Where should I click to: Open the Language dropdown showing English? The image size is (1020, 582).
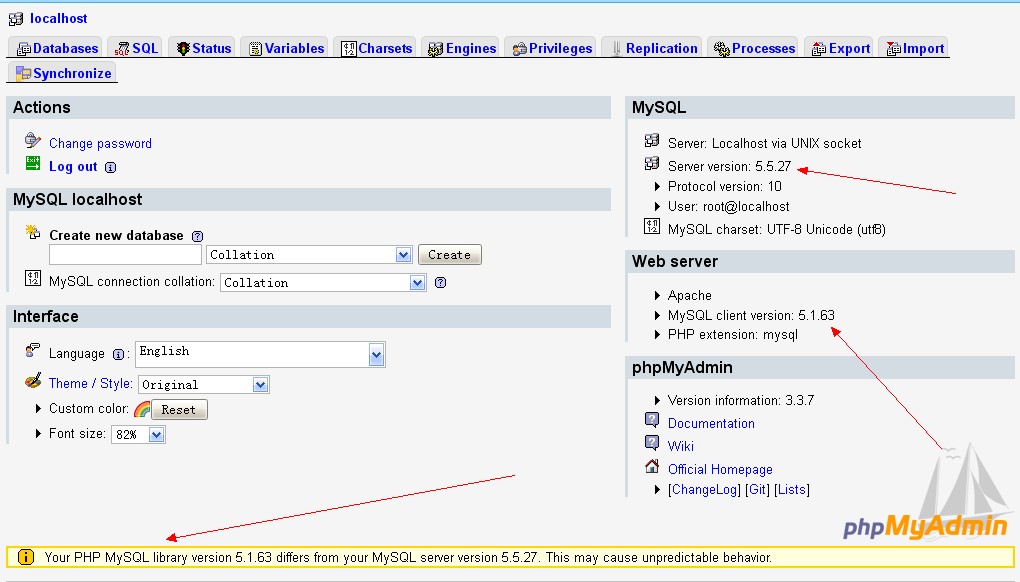coord(260,354)
